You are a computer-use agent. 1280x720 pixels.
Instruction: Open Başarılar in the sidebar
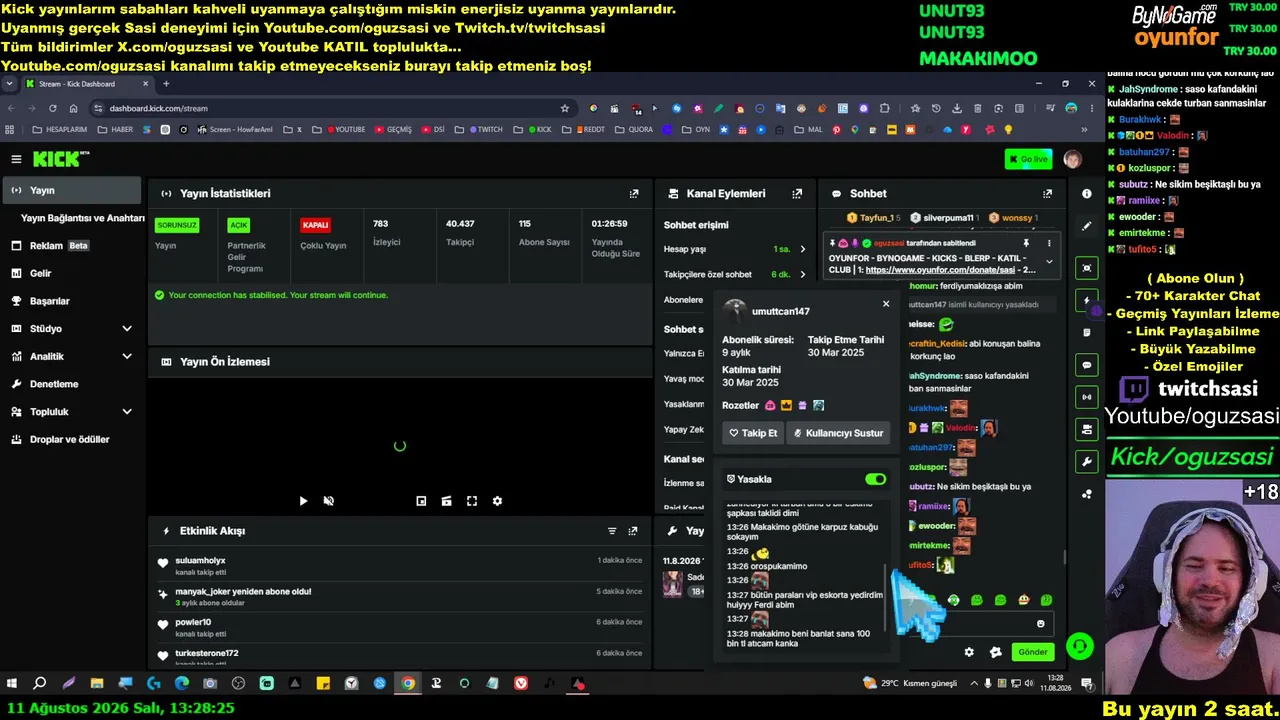[x=72, y=301]
